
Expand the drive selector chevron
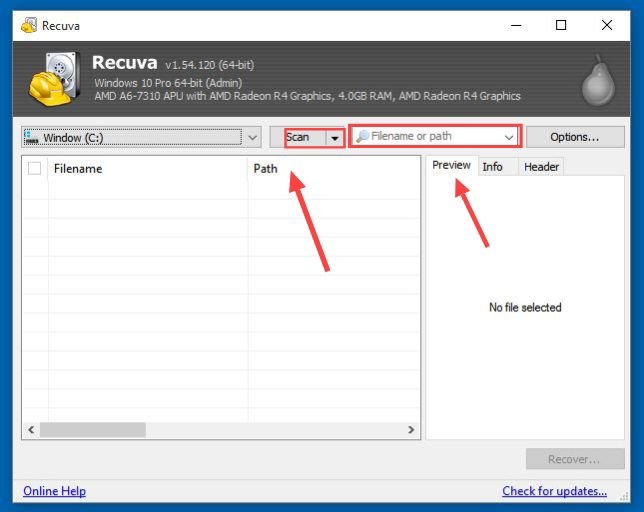(x=253, y=138)
